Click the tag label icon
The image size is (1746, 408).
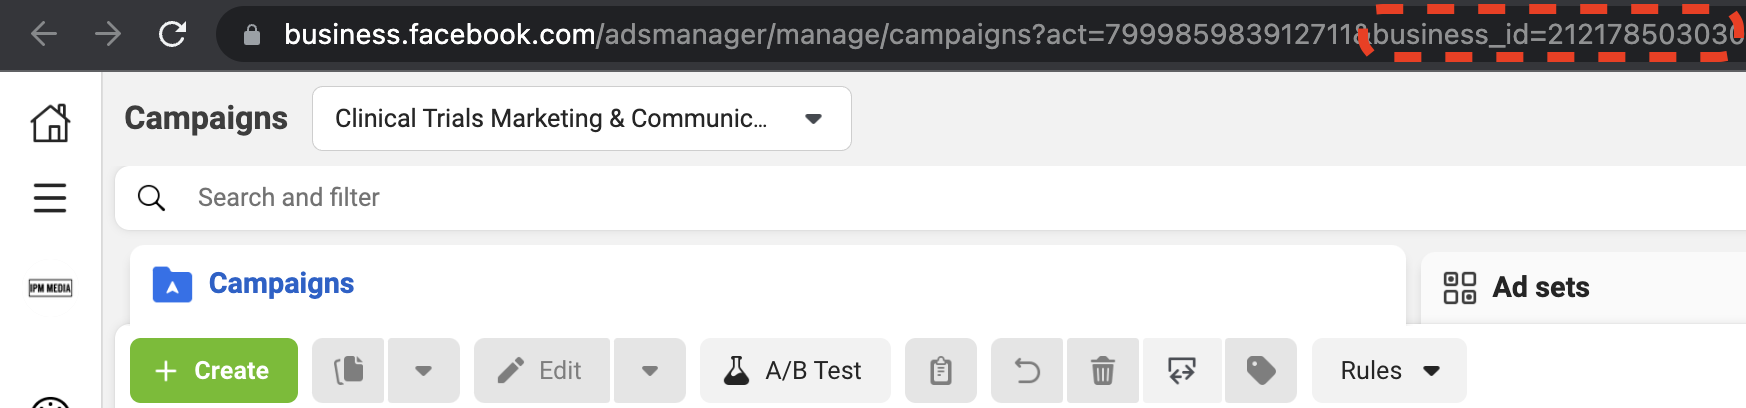point(1261,370)
